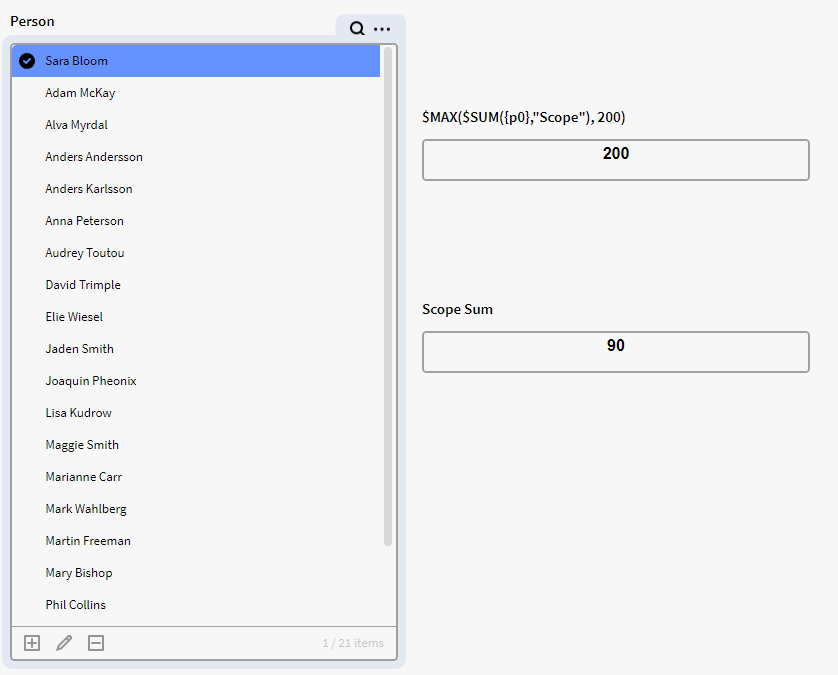
Task: Click the $MAX formula result field showing 200
Action: point(615,160)
